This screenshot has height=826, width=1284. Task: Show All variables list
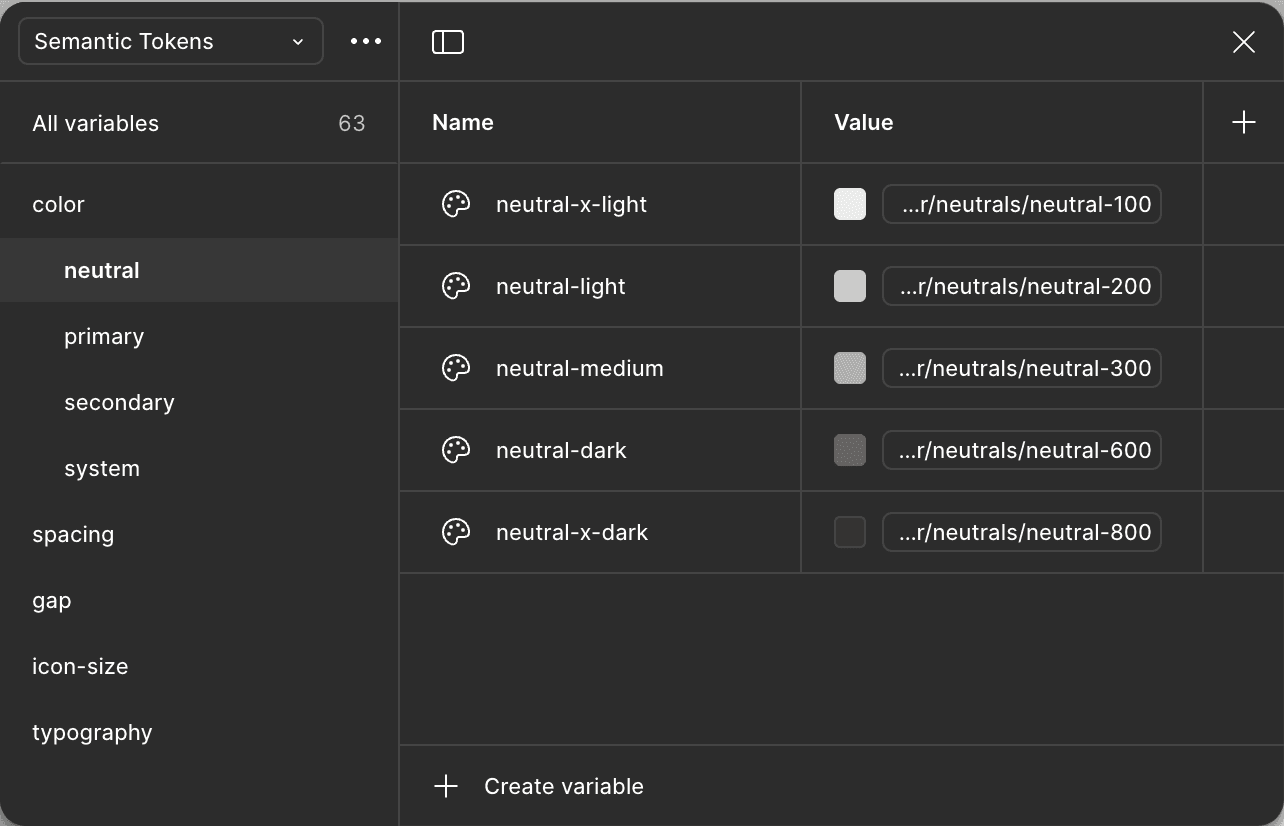click(x=96, y=123)
